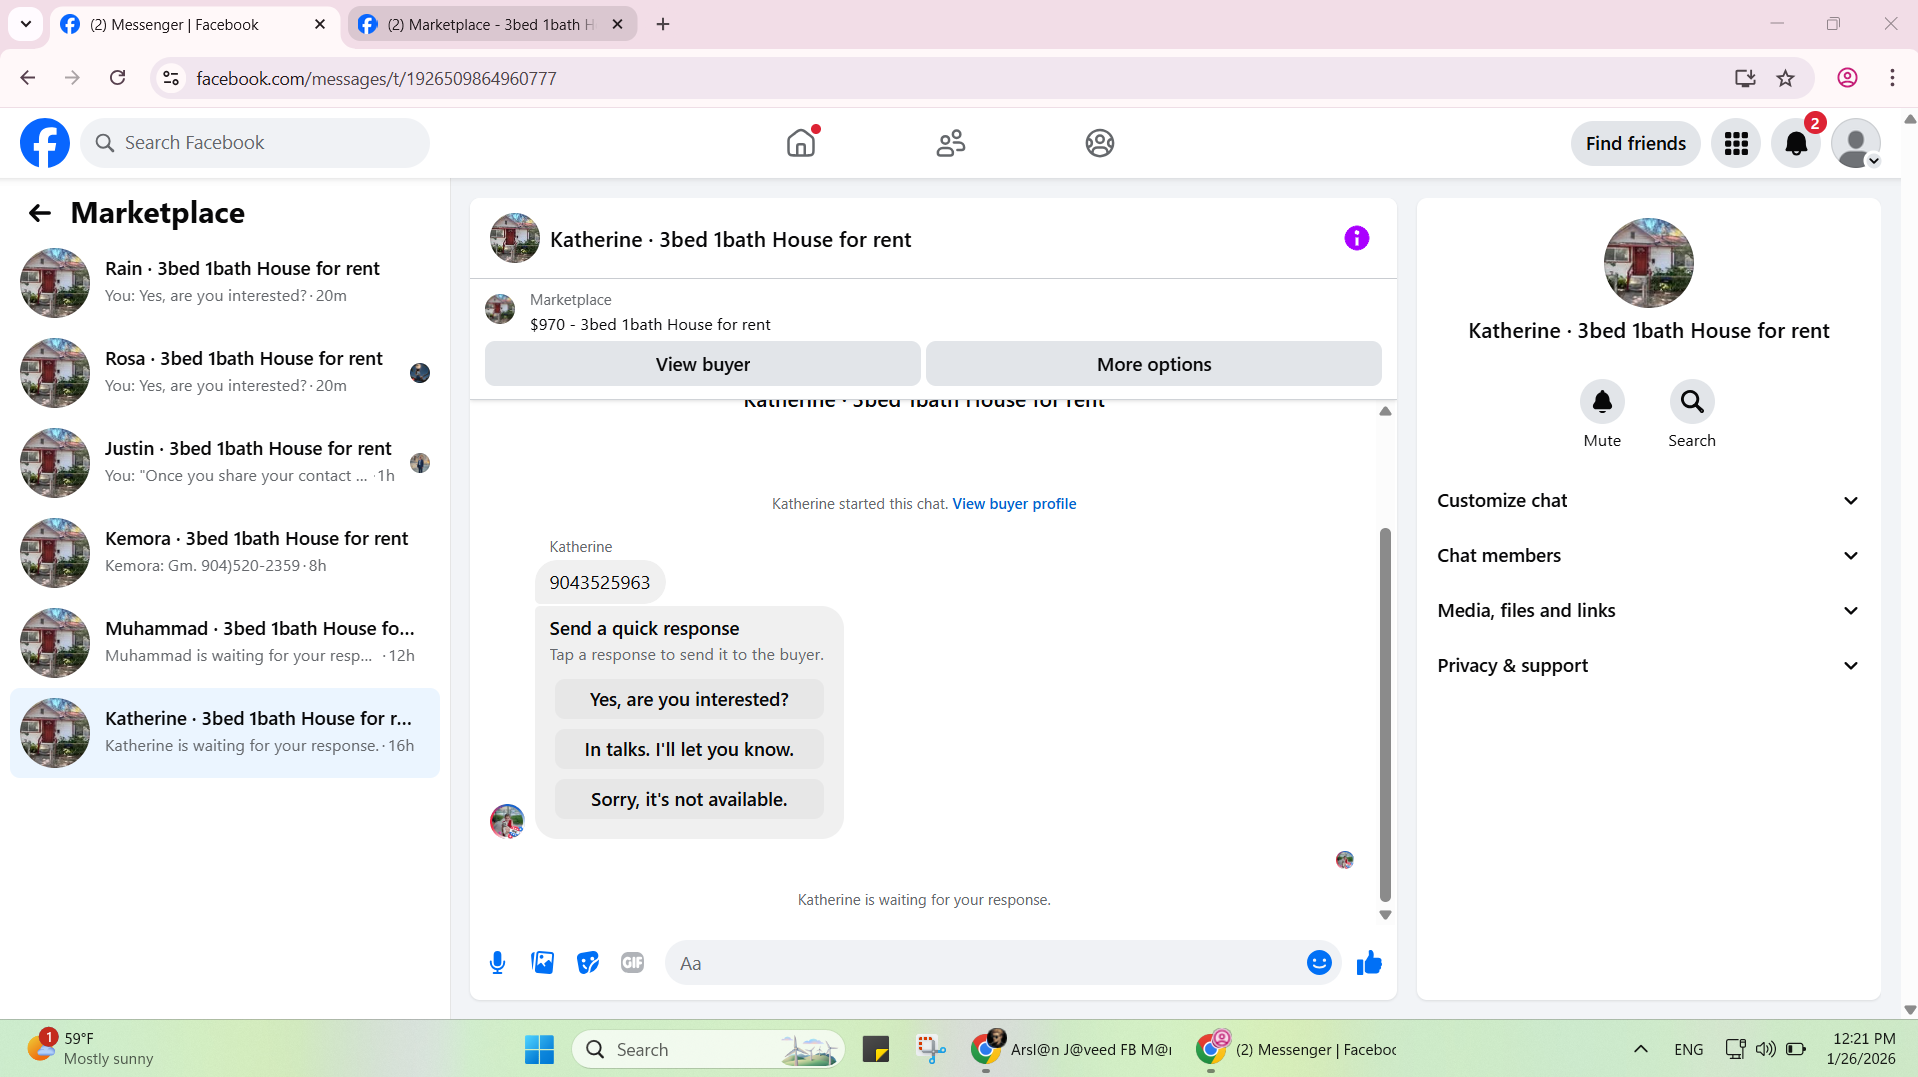Click the View buyer button
Image resolution: width=1918 pixels, height=1077 pixels.
702,364
